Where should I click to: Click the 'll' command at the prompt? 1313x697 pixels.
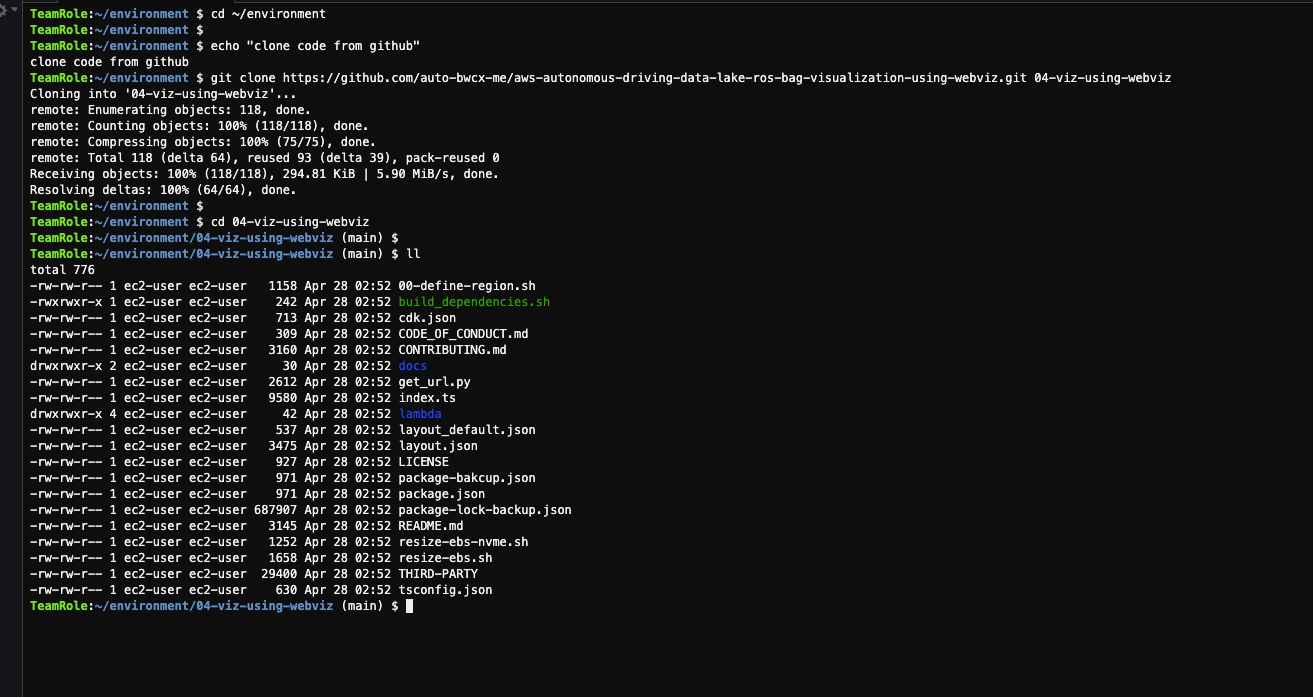[x=413, y=254]
